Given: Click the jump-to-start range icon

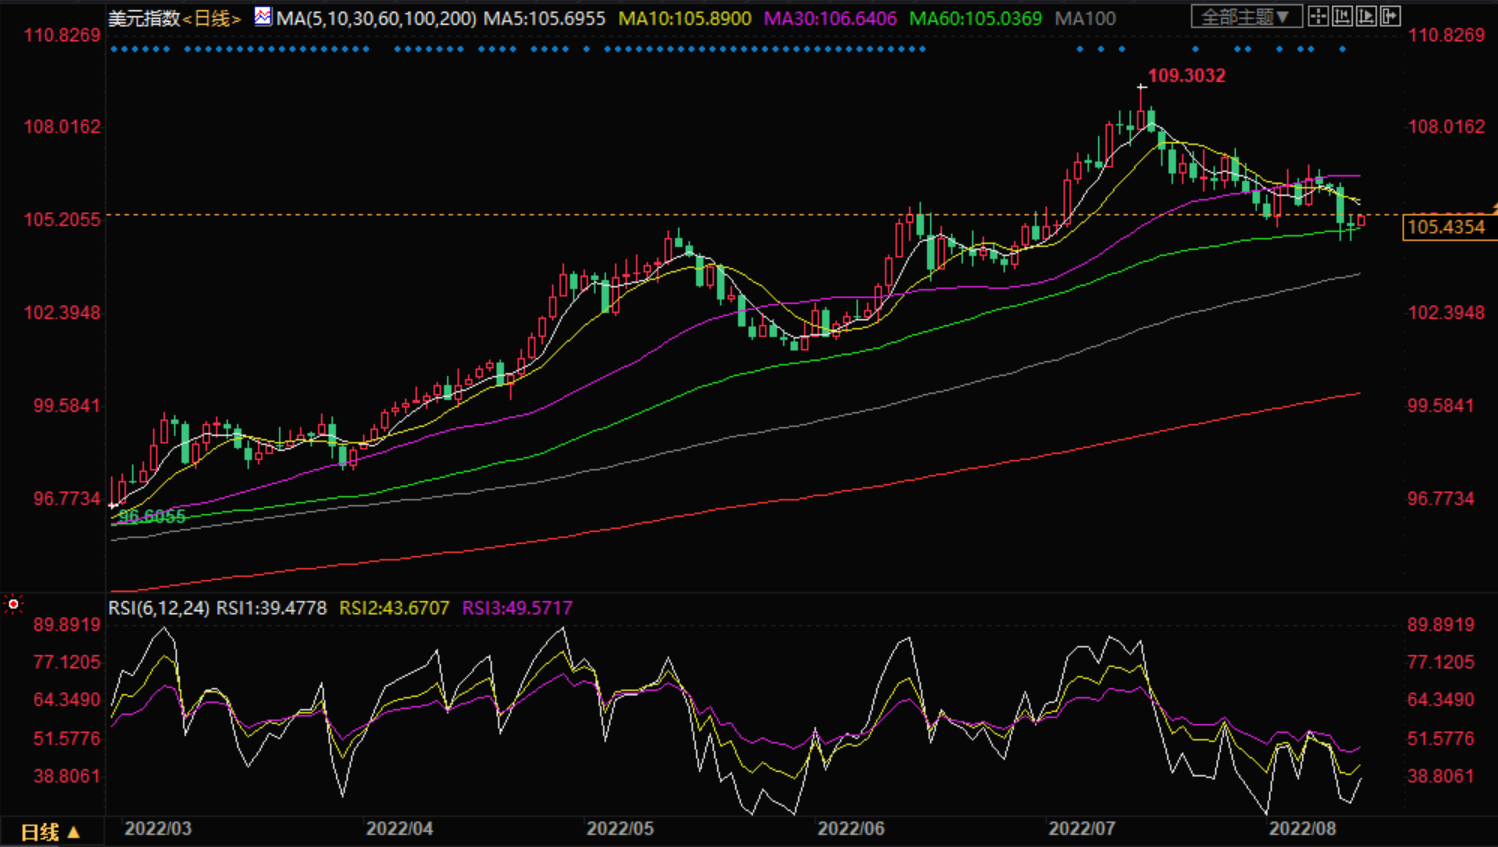Looking at the screenshot, I should [x=1342, y=16].
